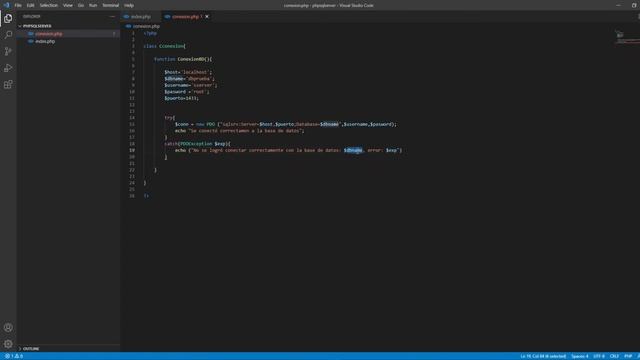Change file encoding UTF-8 in status bar
640x360 pixels.
[599, 356]
